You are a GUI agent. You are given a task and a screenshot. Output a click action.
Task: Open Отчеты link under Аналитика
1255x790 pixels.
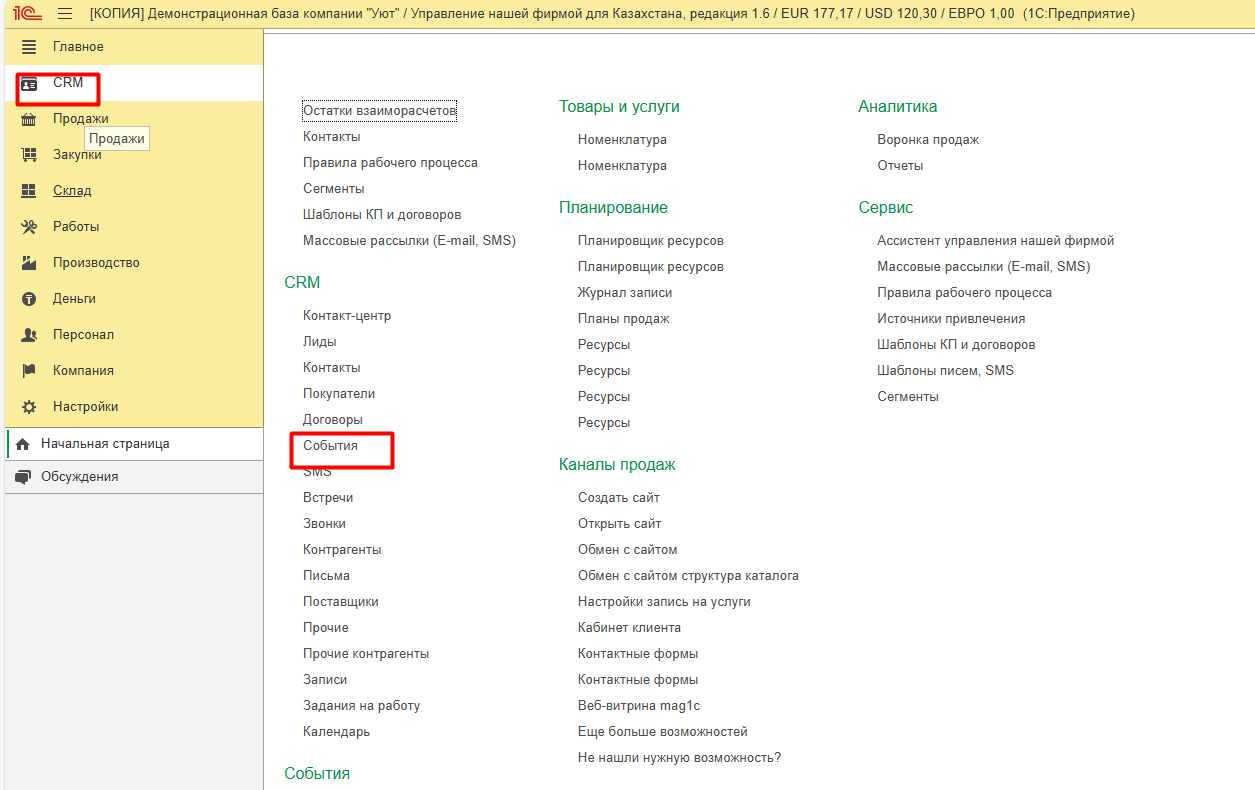tap(900, 166)
